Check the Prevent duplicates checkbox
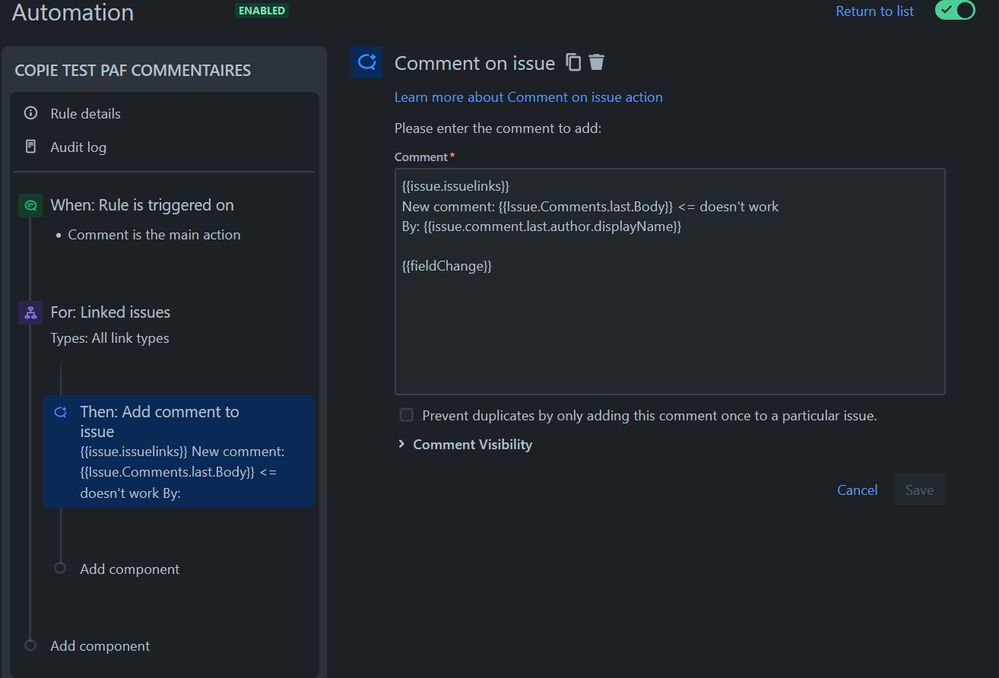999x678 pixels. point(406,415)
